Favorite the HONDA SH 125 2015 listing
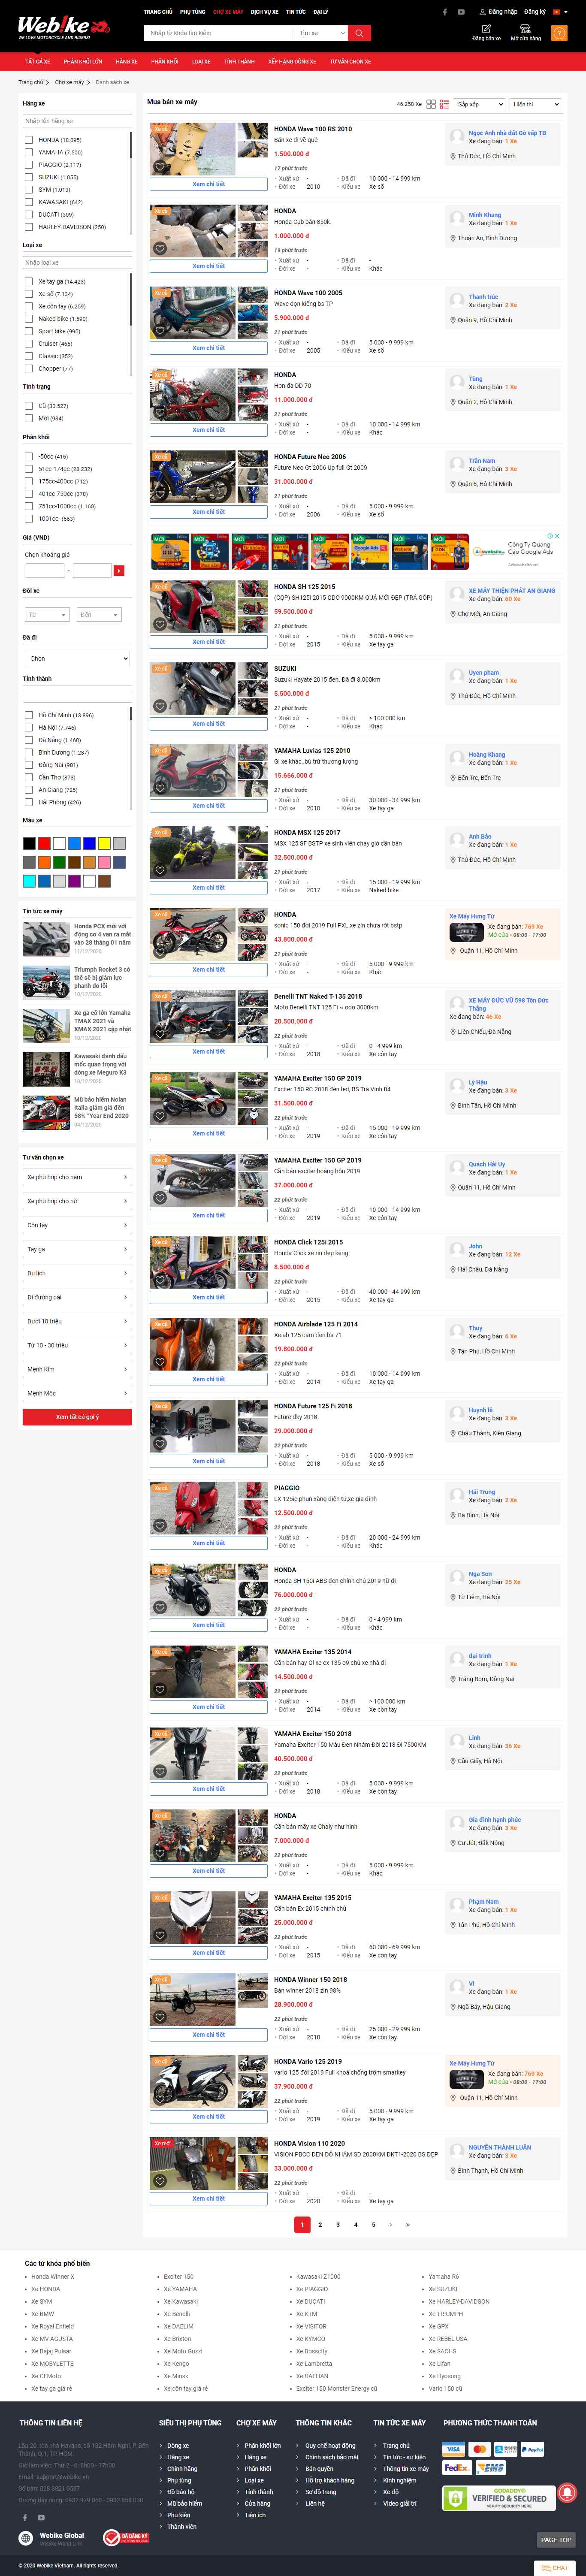This screenshot has height=2576, width=586. point(159,624)
